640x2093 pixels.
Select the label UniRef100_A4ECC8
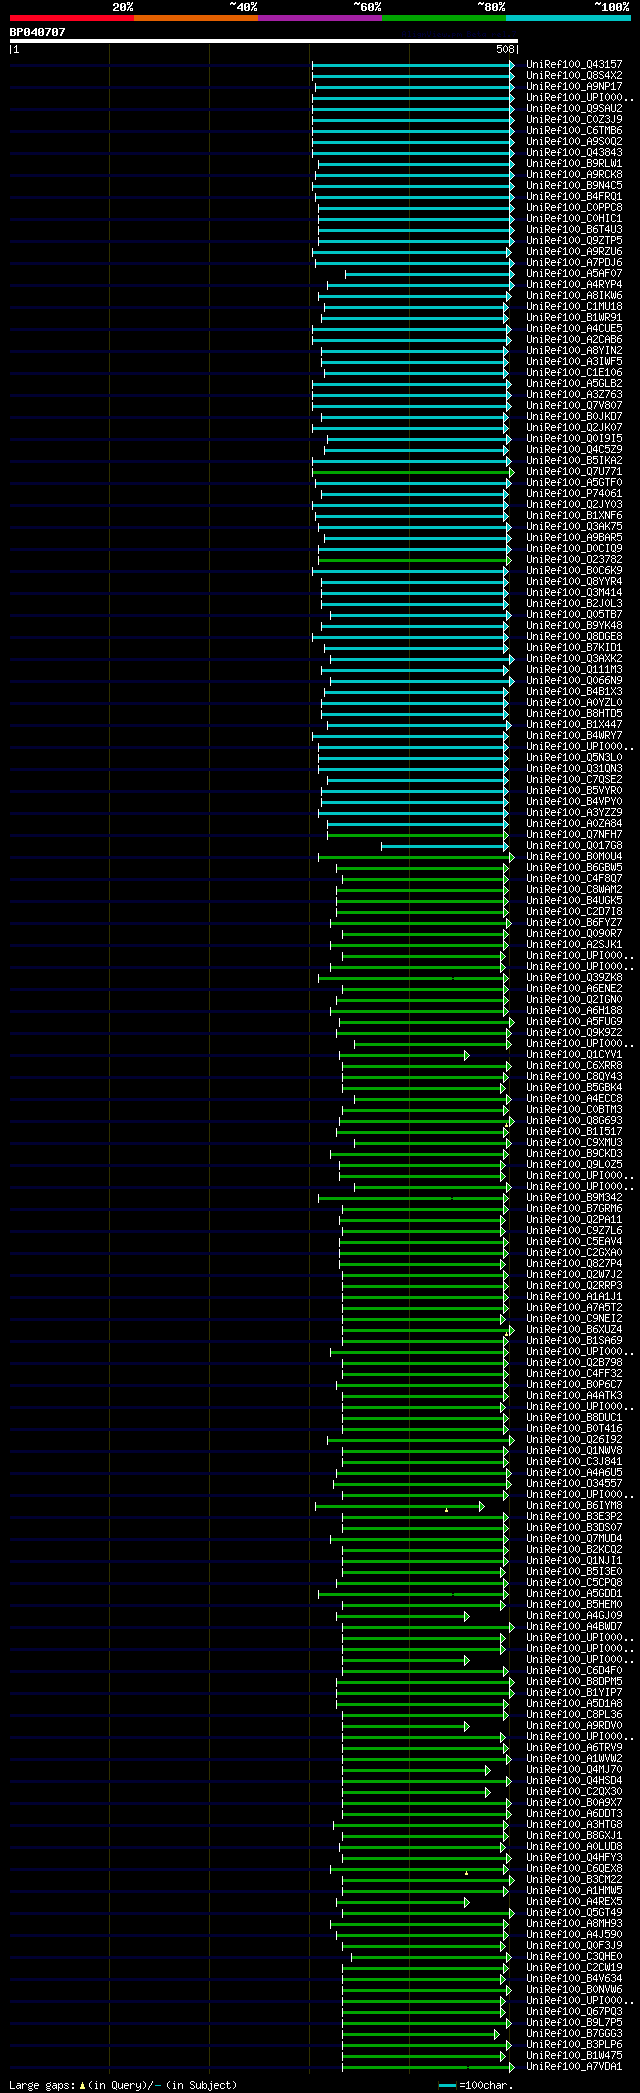pos(574,1098)
